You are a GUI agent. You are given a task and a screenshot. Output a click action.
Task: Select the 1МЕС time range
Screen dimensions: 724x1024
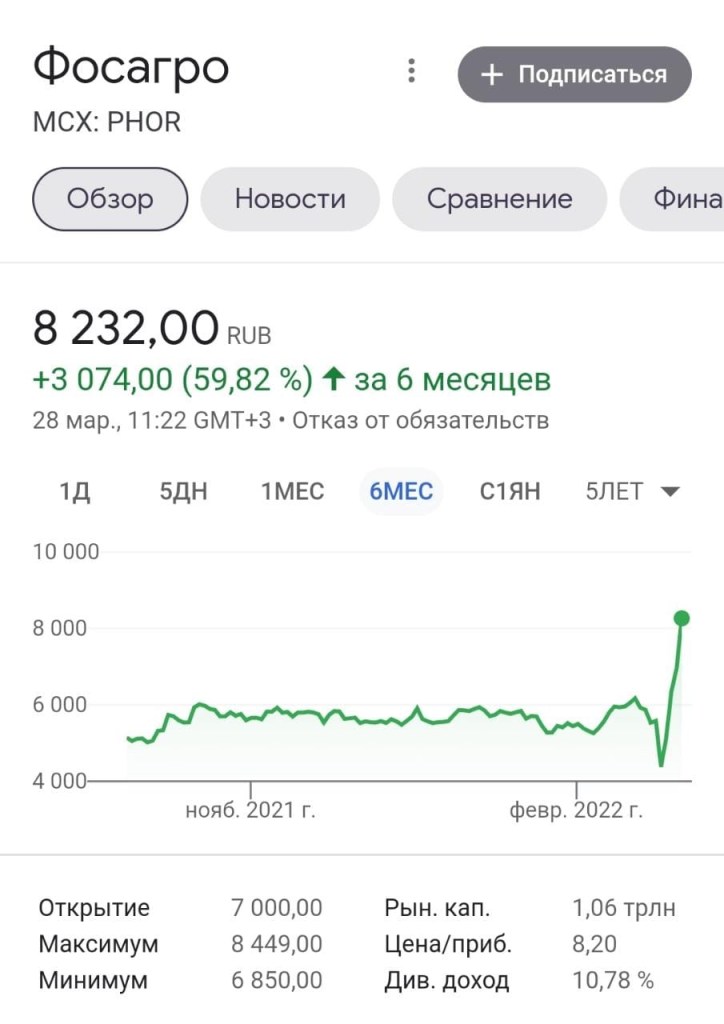click(x=292, y=492)
